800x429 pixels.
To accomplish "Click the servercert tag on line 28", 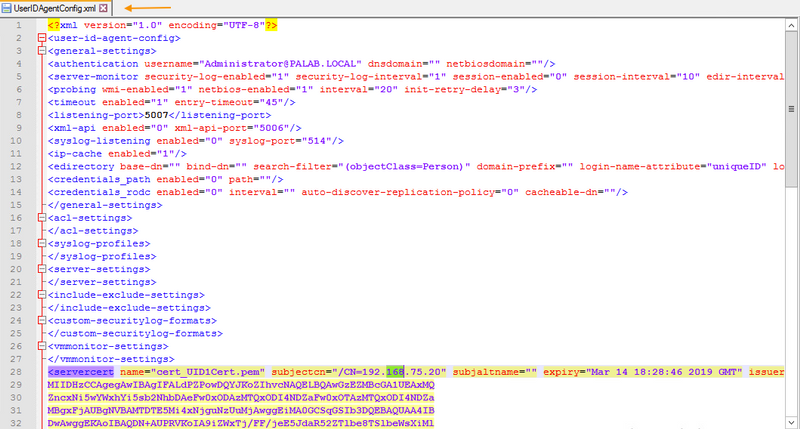I will click(x=81, y=372).
